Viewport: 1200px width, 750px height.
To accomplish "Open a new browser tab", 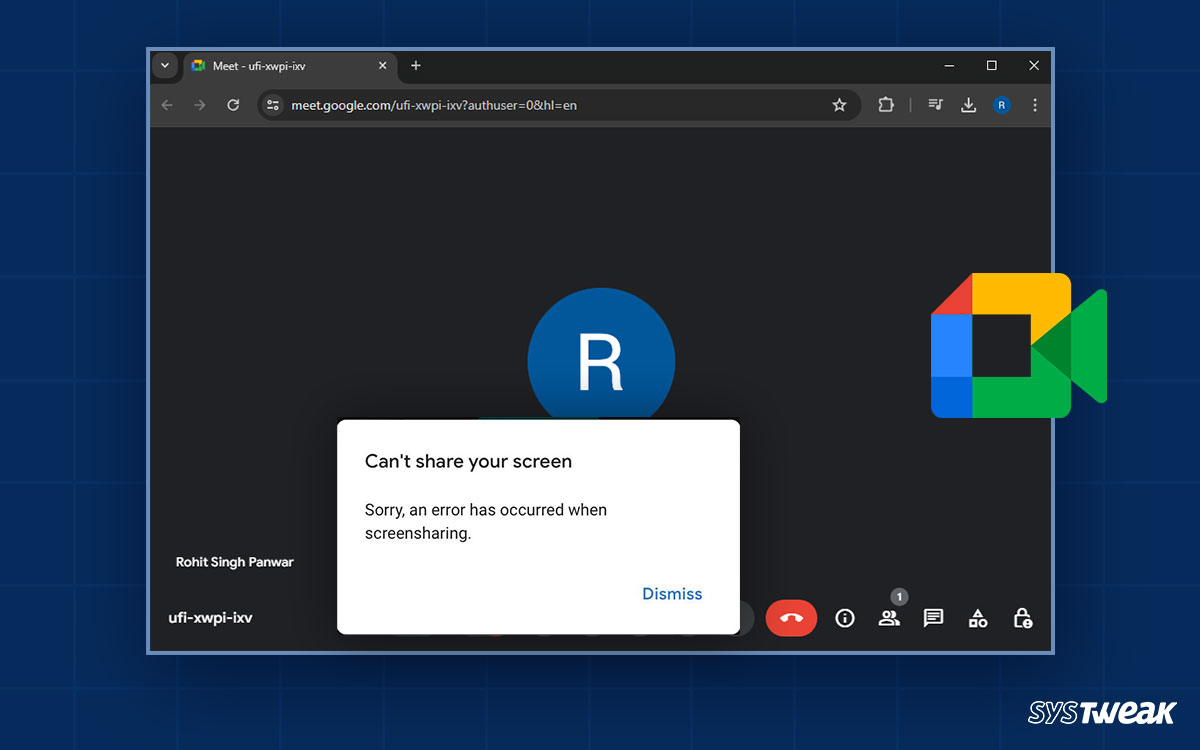I will click(x=416, y=65).
